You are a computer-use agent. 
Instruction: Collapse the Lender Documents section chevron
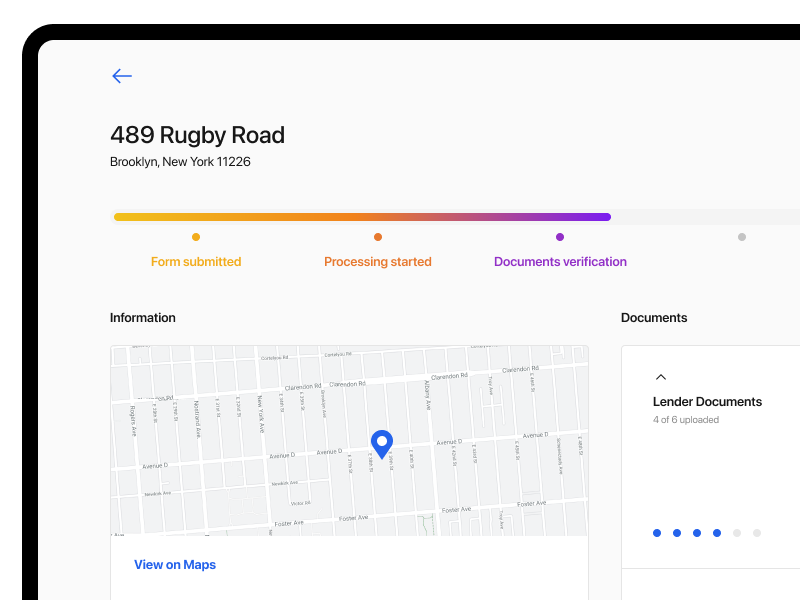coord(660,377)
